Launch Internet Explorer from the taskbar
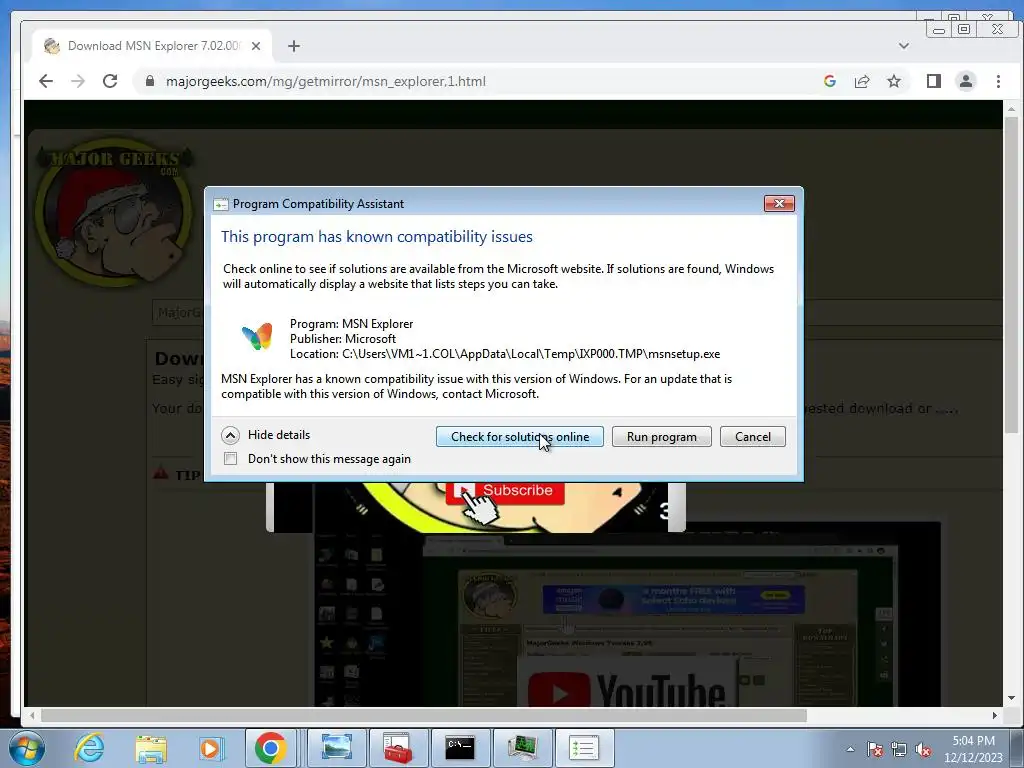 tap(89, 748)
